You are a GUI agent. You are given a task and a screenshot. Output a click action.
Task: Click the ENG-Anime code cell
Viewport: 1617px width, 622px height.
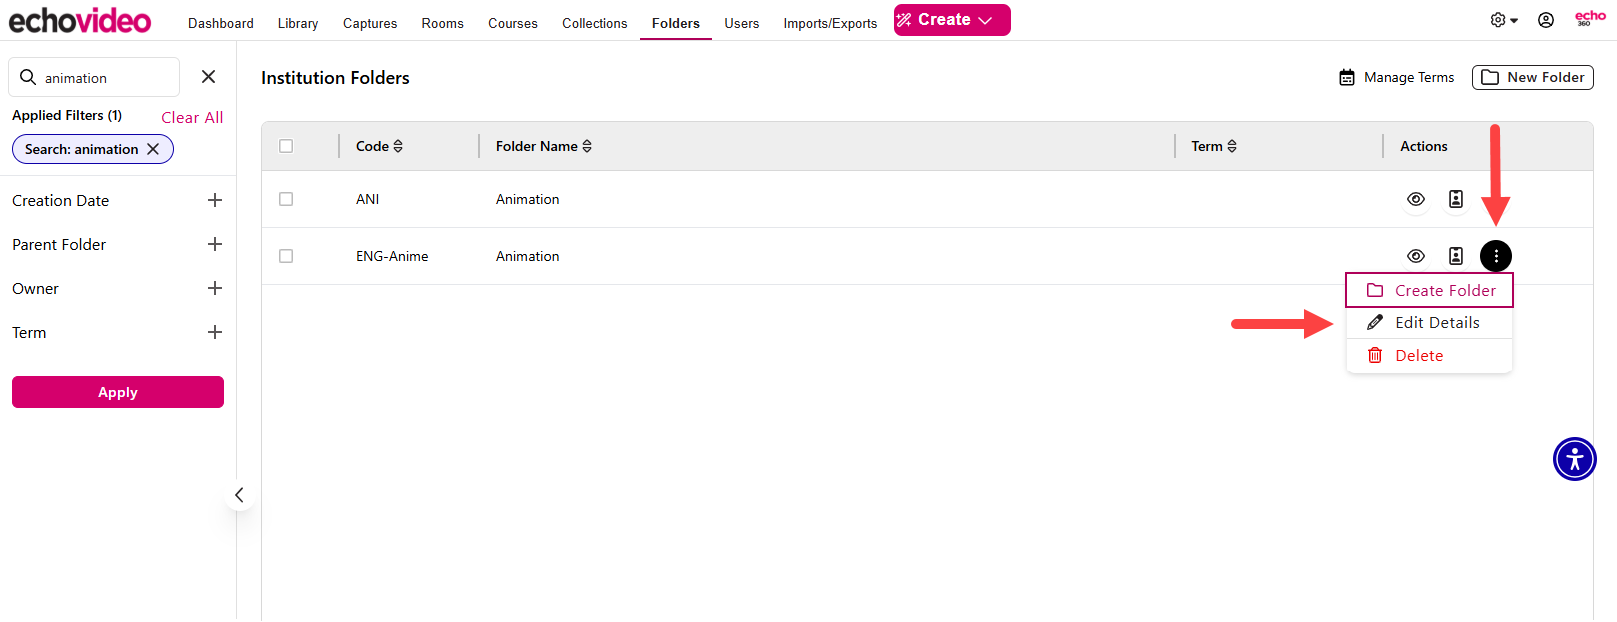[x=392, y=256]
